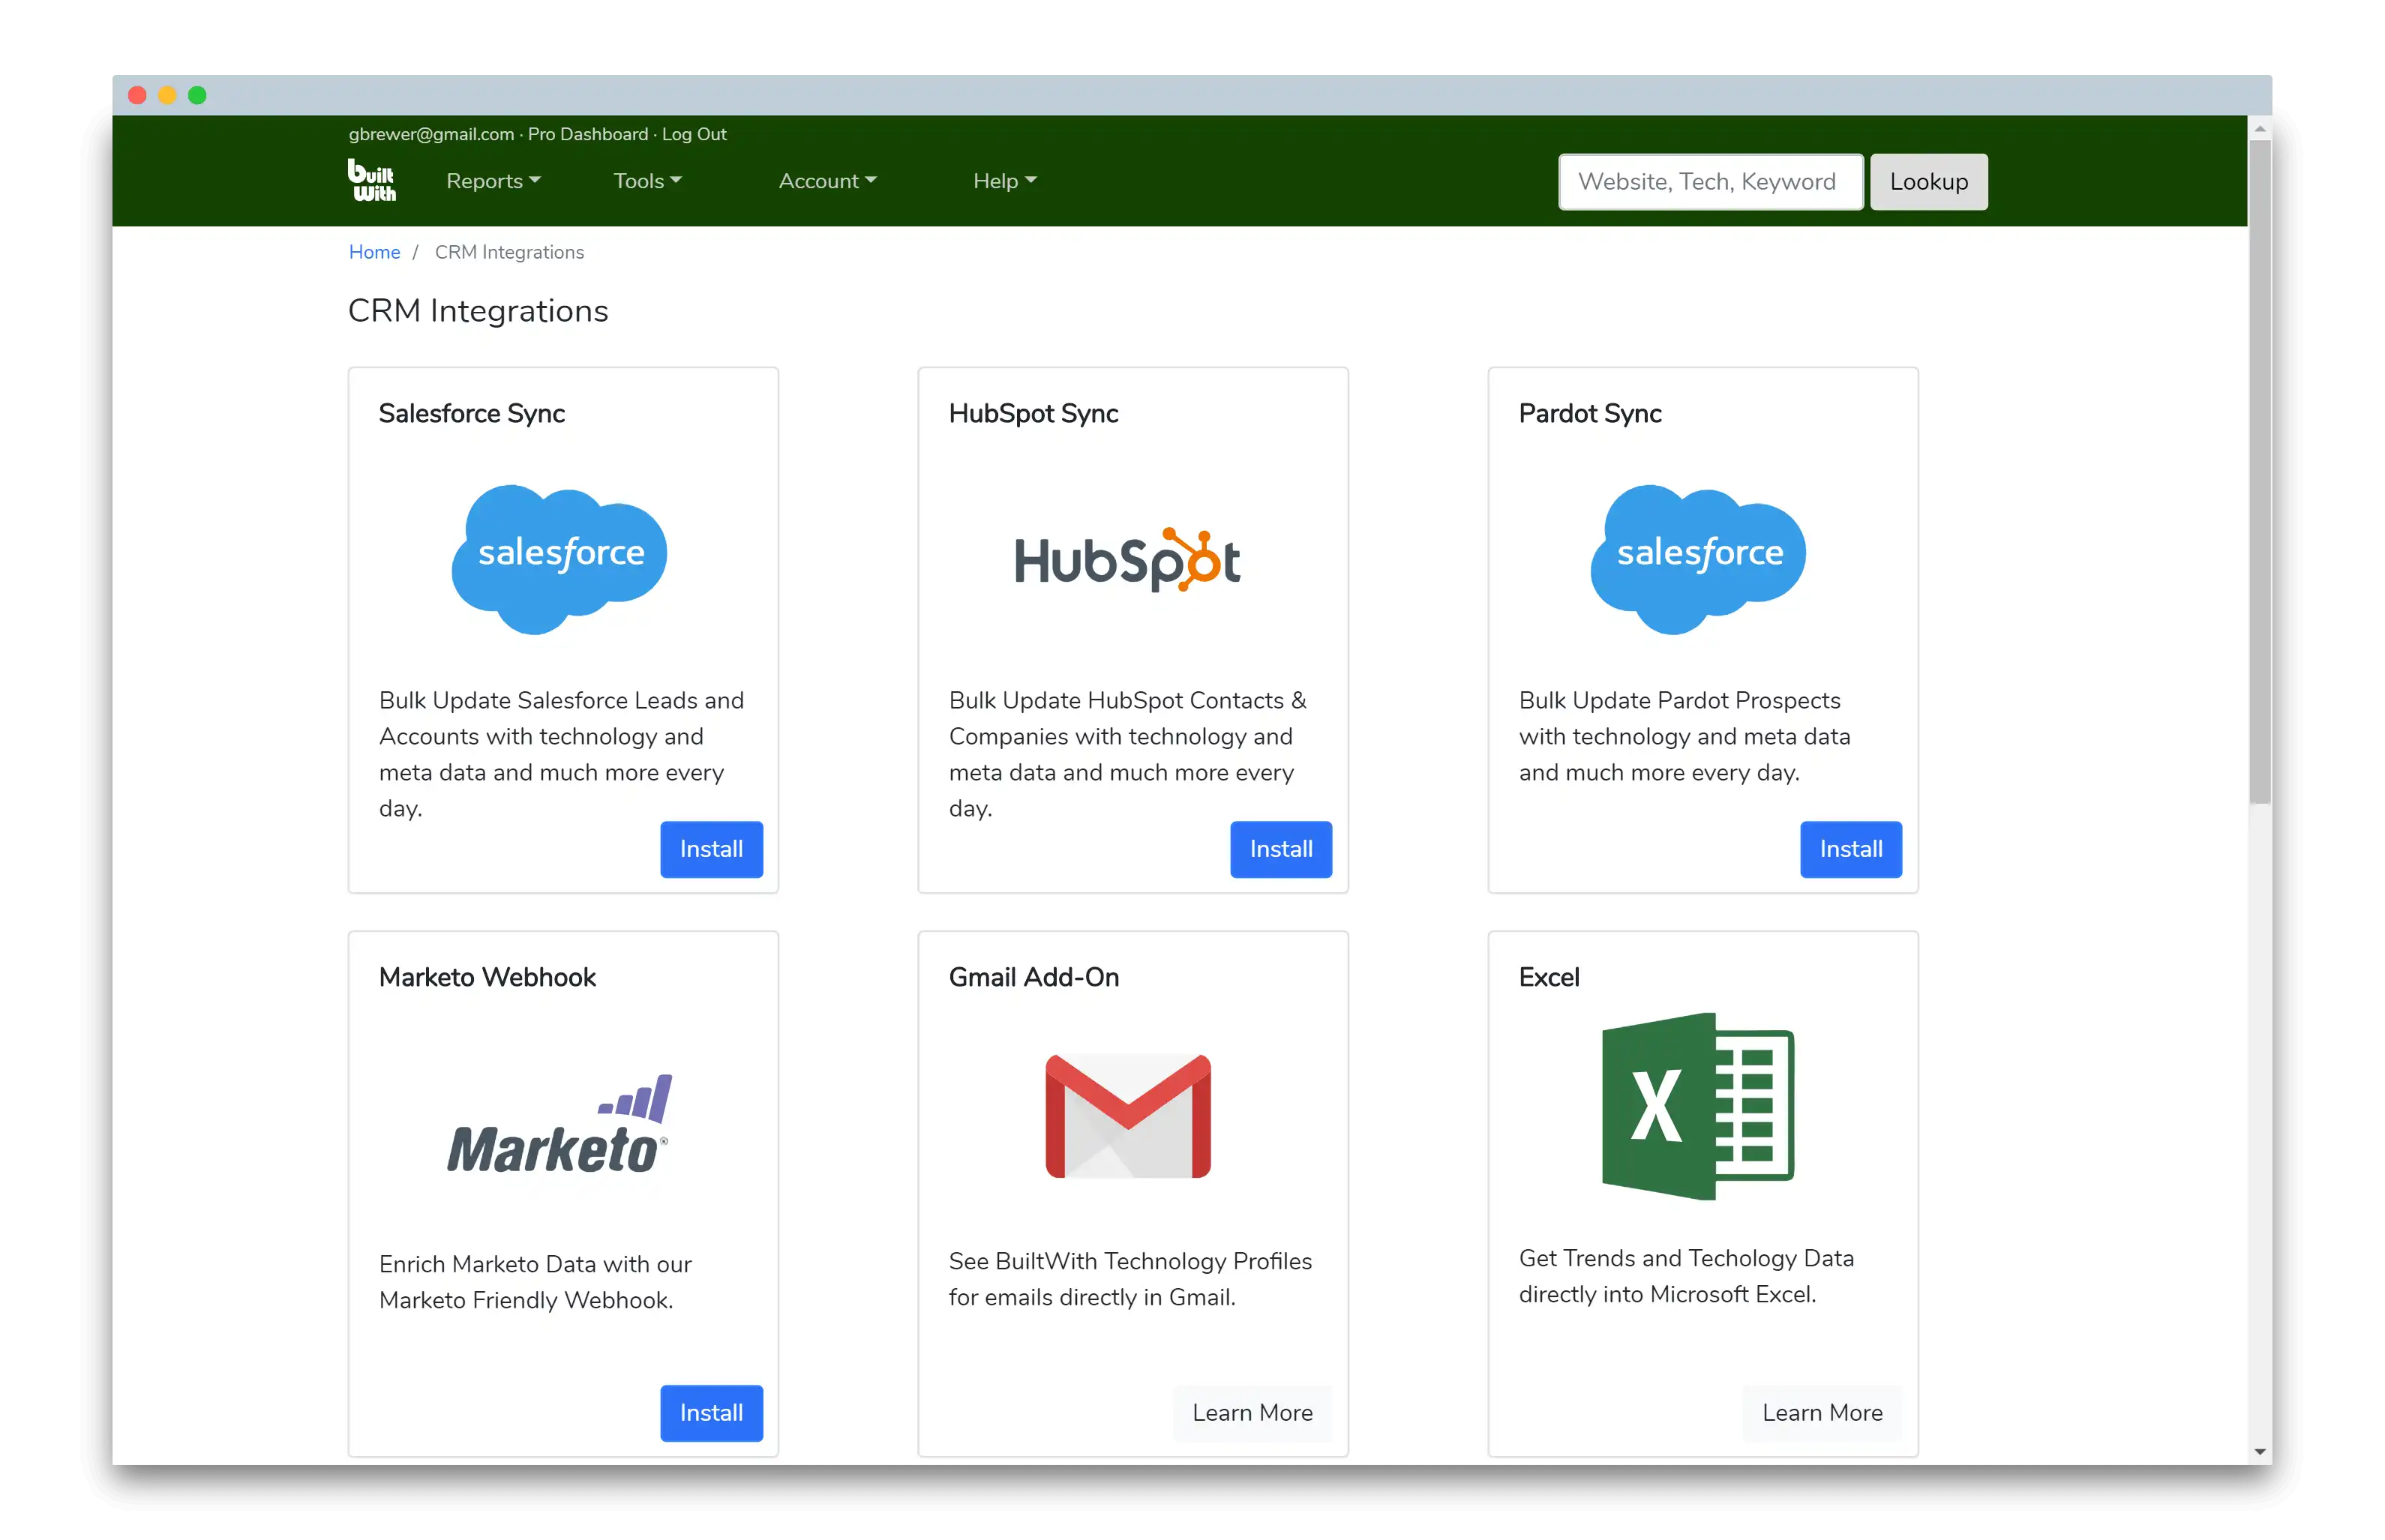Expand the Help dropdown menu
2385x1540 pixels.
coord(1004,181)
